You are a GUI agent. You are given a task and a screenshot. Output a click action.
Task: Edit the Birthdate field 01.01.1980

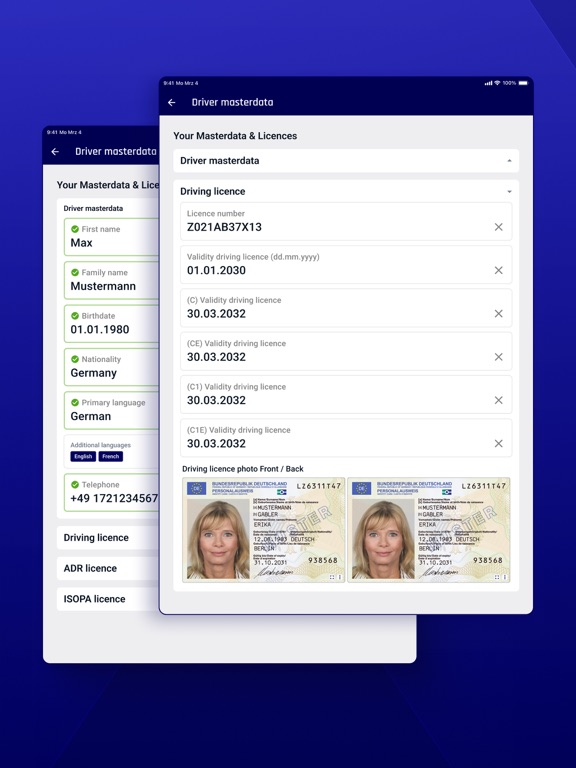click(111, 324)
